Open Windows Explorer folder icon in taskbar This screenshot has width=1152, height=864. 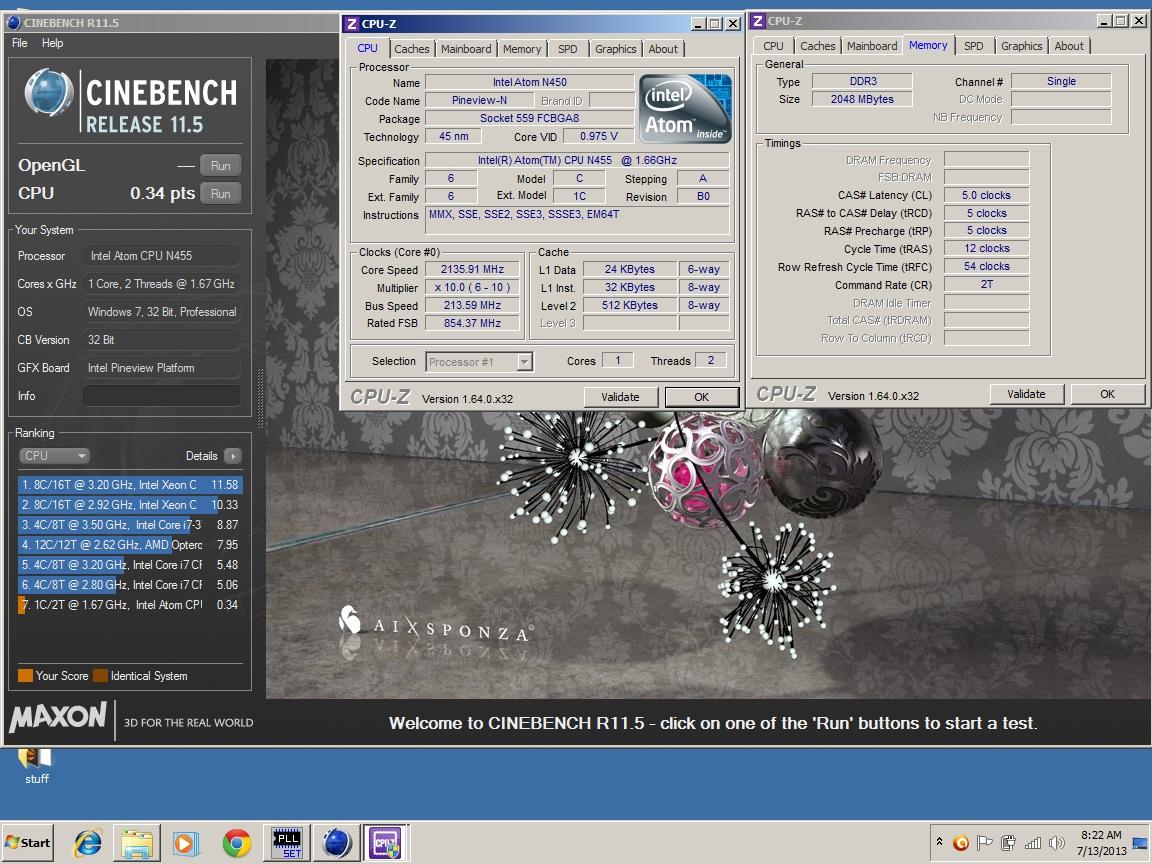[x=137, y=843]
